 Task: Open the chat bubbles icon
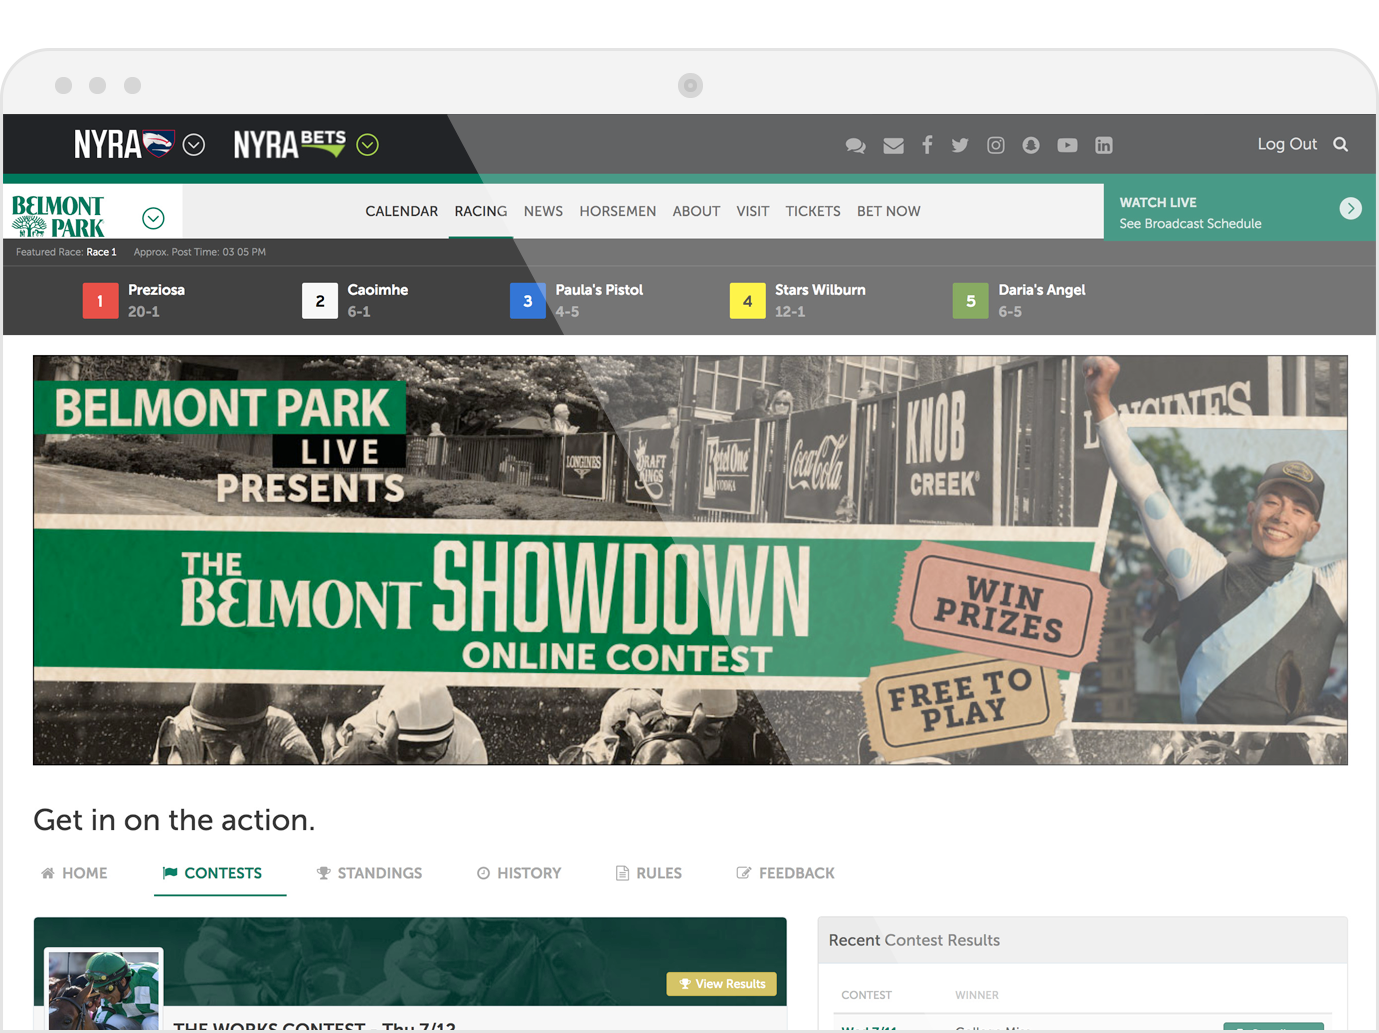point(855,145)
